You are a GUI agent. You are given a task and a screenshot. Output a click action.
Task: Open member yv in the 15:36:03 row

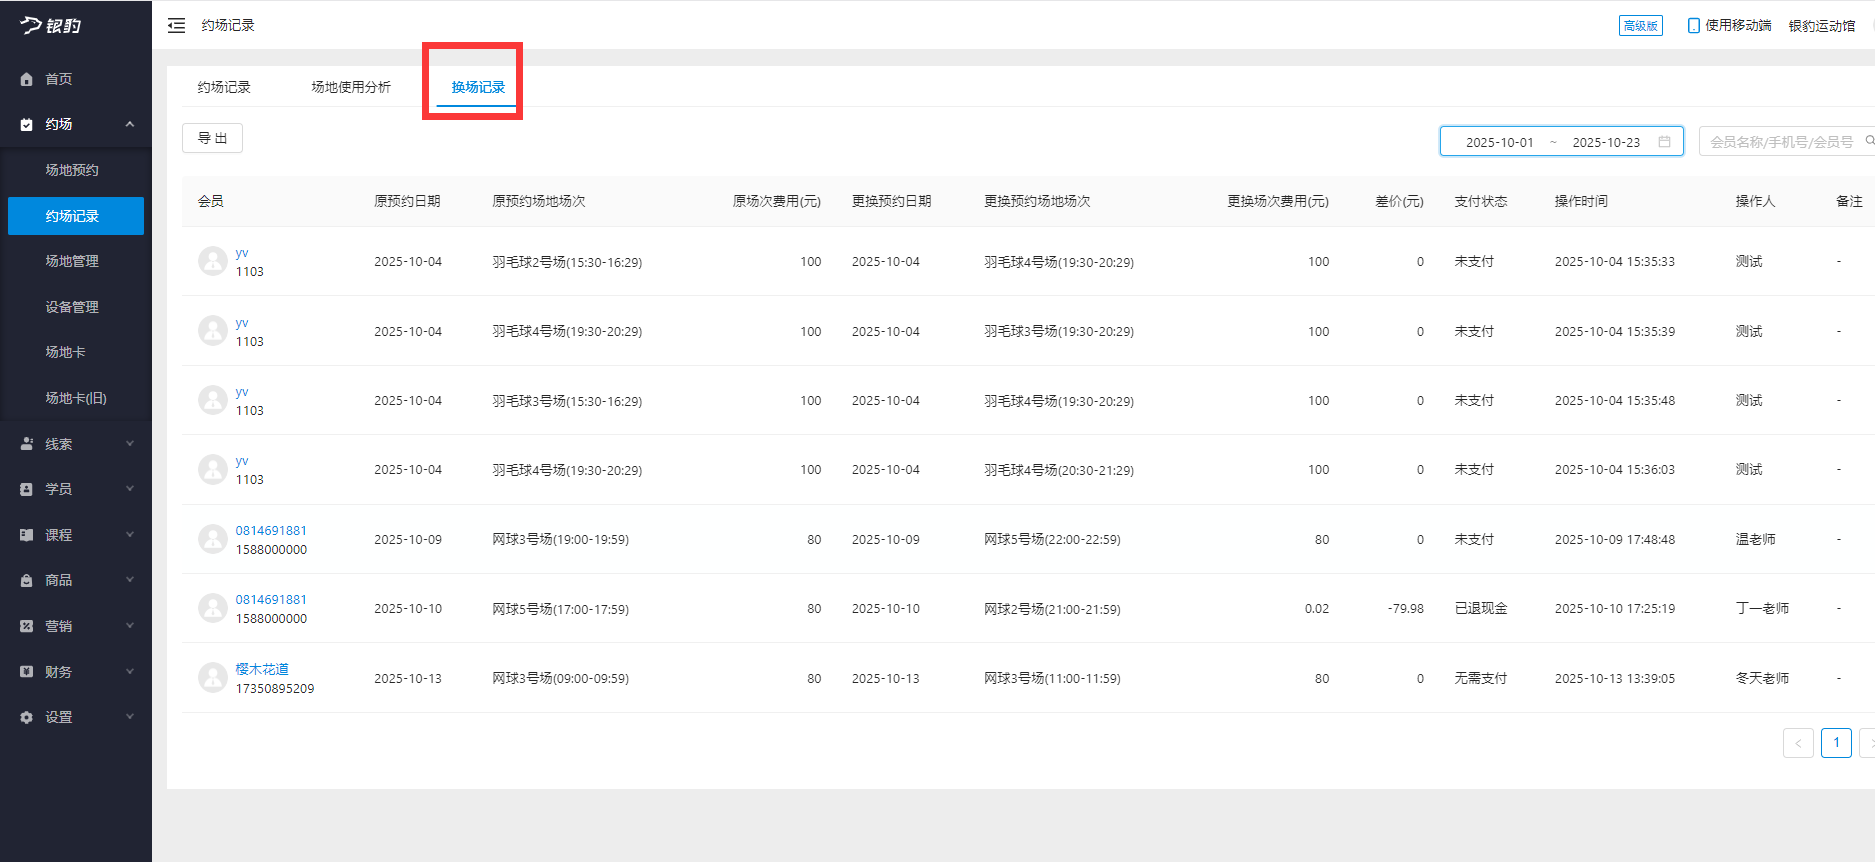[242, 461]
